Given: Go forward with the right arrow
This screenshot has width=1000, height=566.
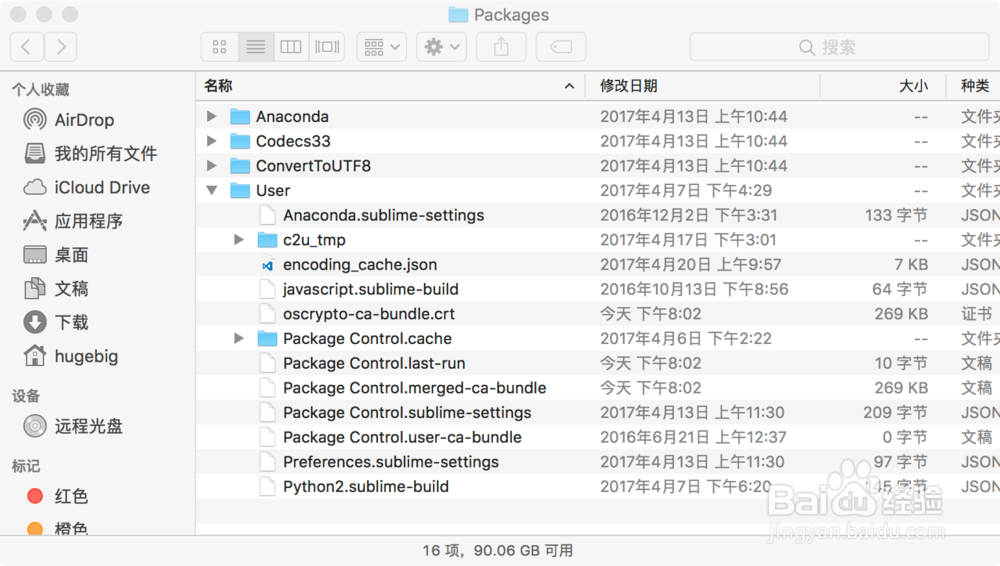Looking at the screenshot, I should 61,46.
